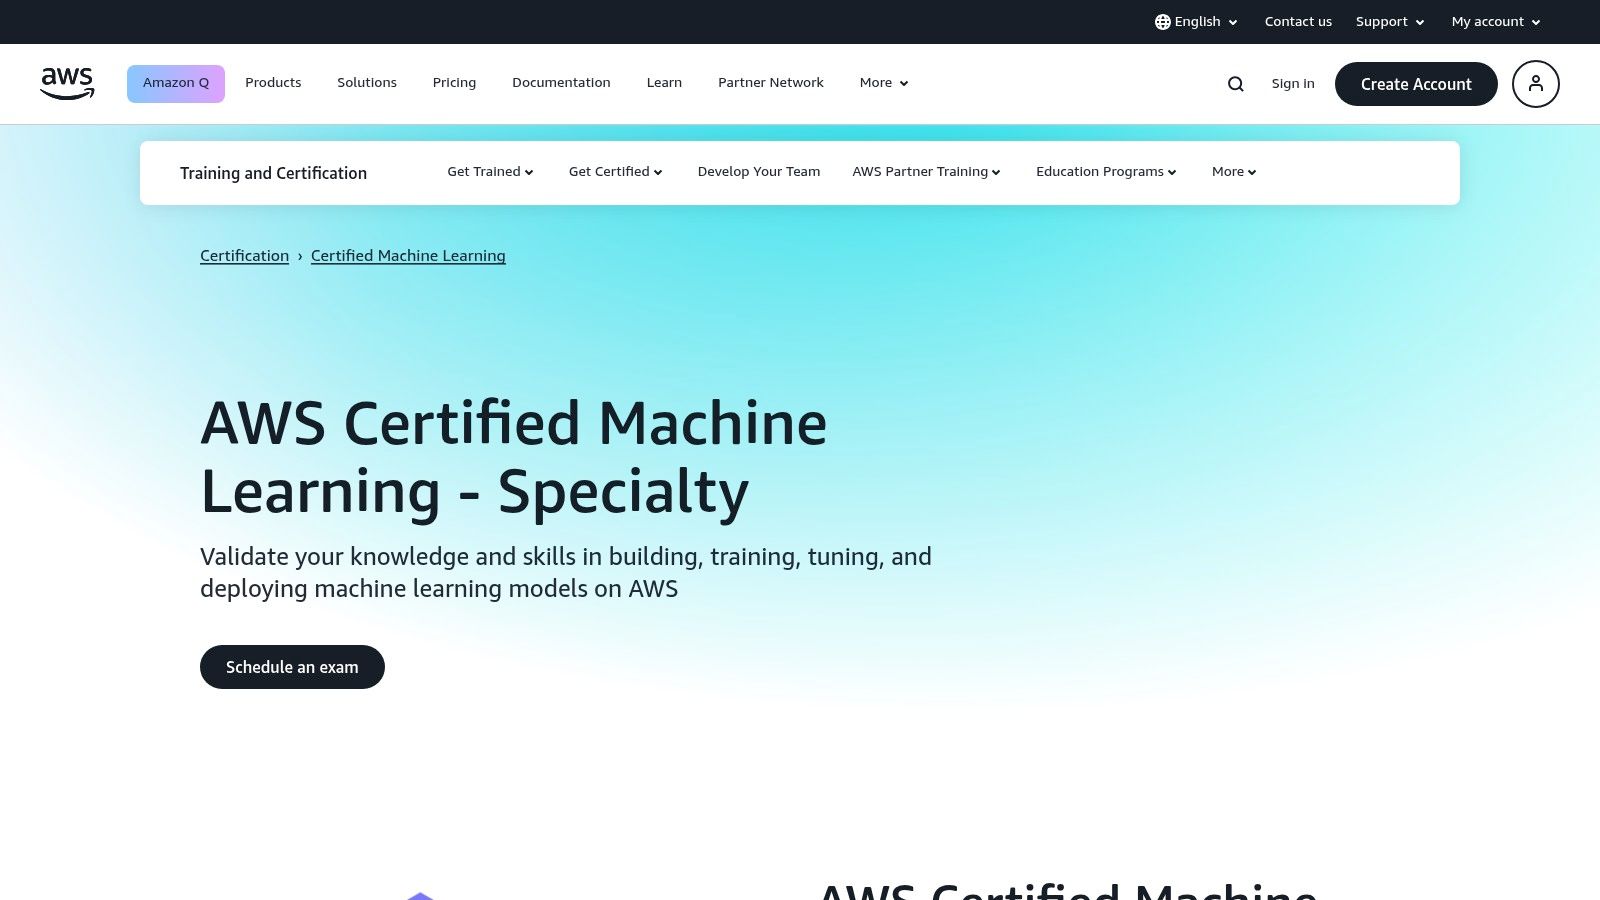Expand Education Programs dropdown
Viewport: 1600px width, 900px height.
1106,172
